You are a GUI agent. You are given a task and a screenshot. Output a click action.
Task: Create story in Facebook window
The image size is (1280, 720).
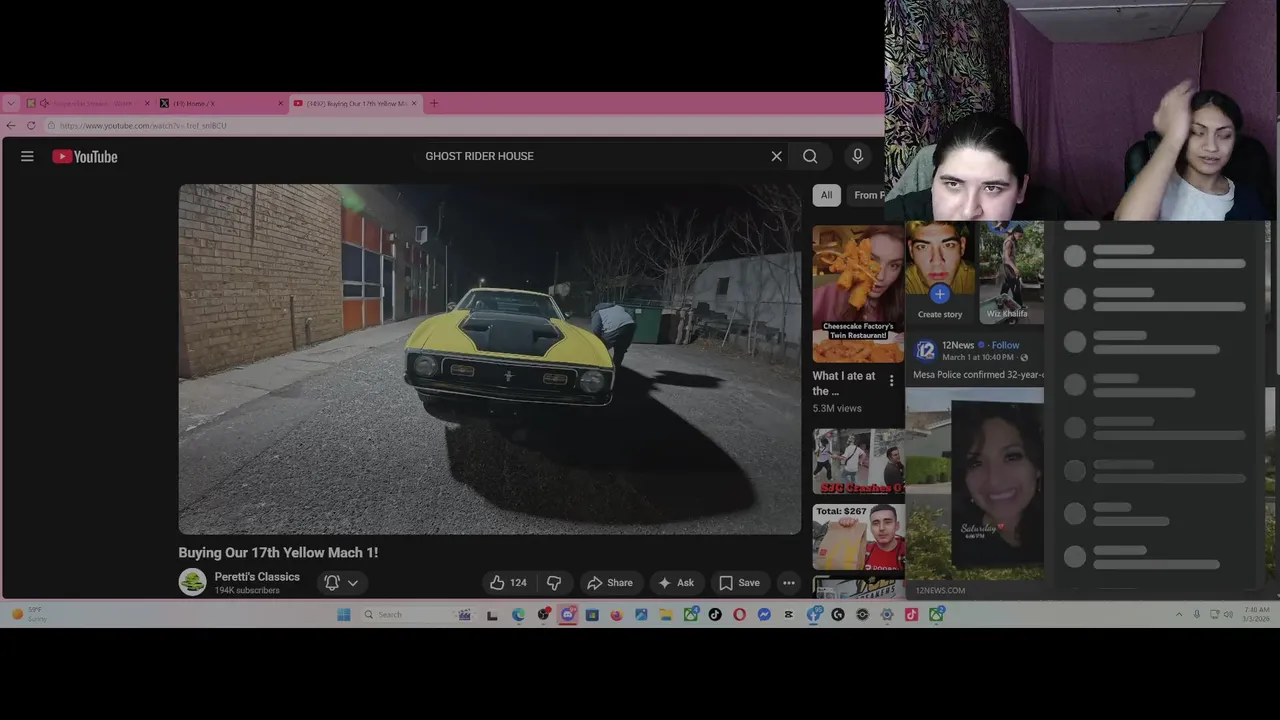[x=940, y=270]
